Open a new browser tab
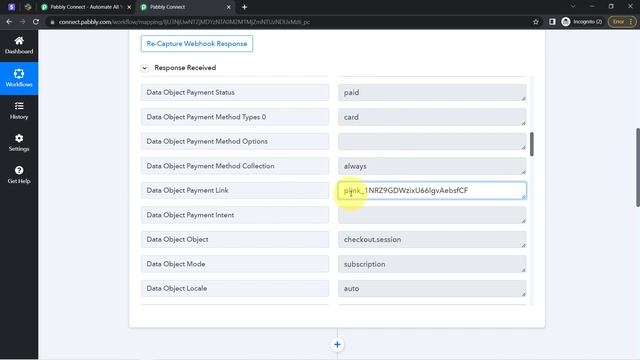The height and width of the screenshot is (360, 640). coord(244,7)
